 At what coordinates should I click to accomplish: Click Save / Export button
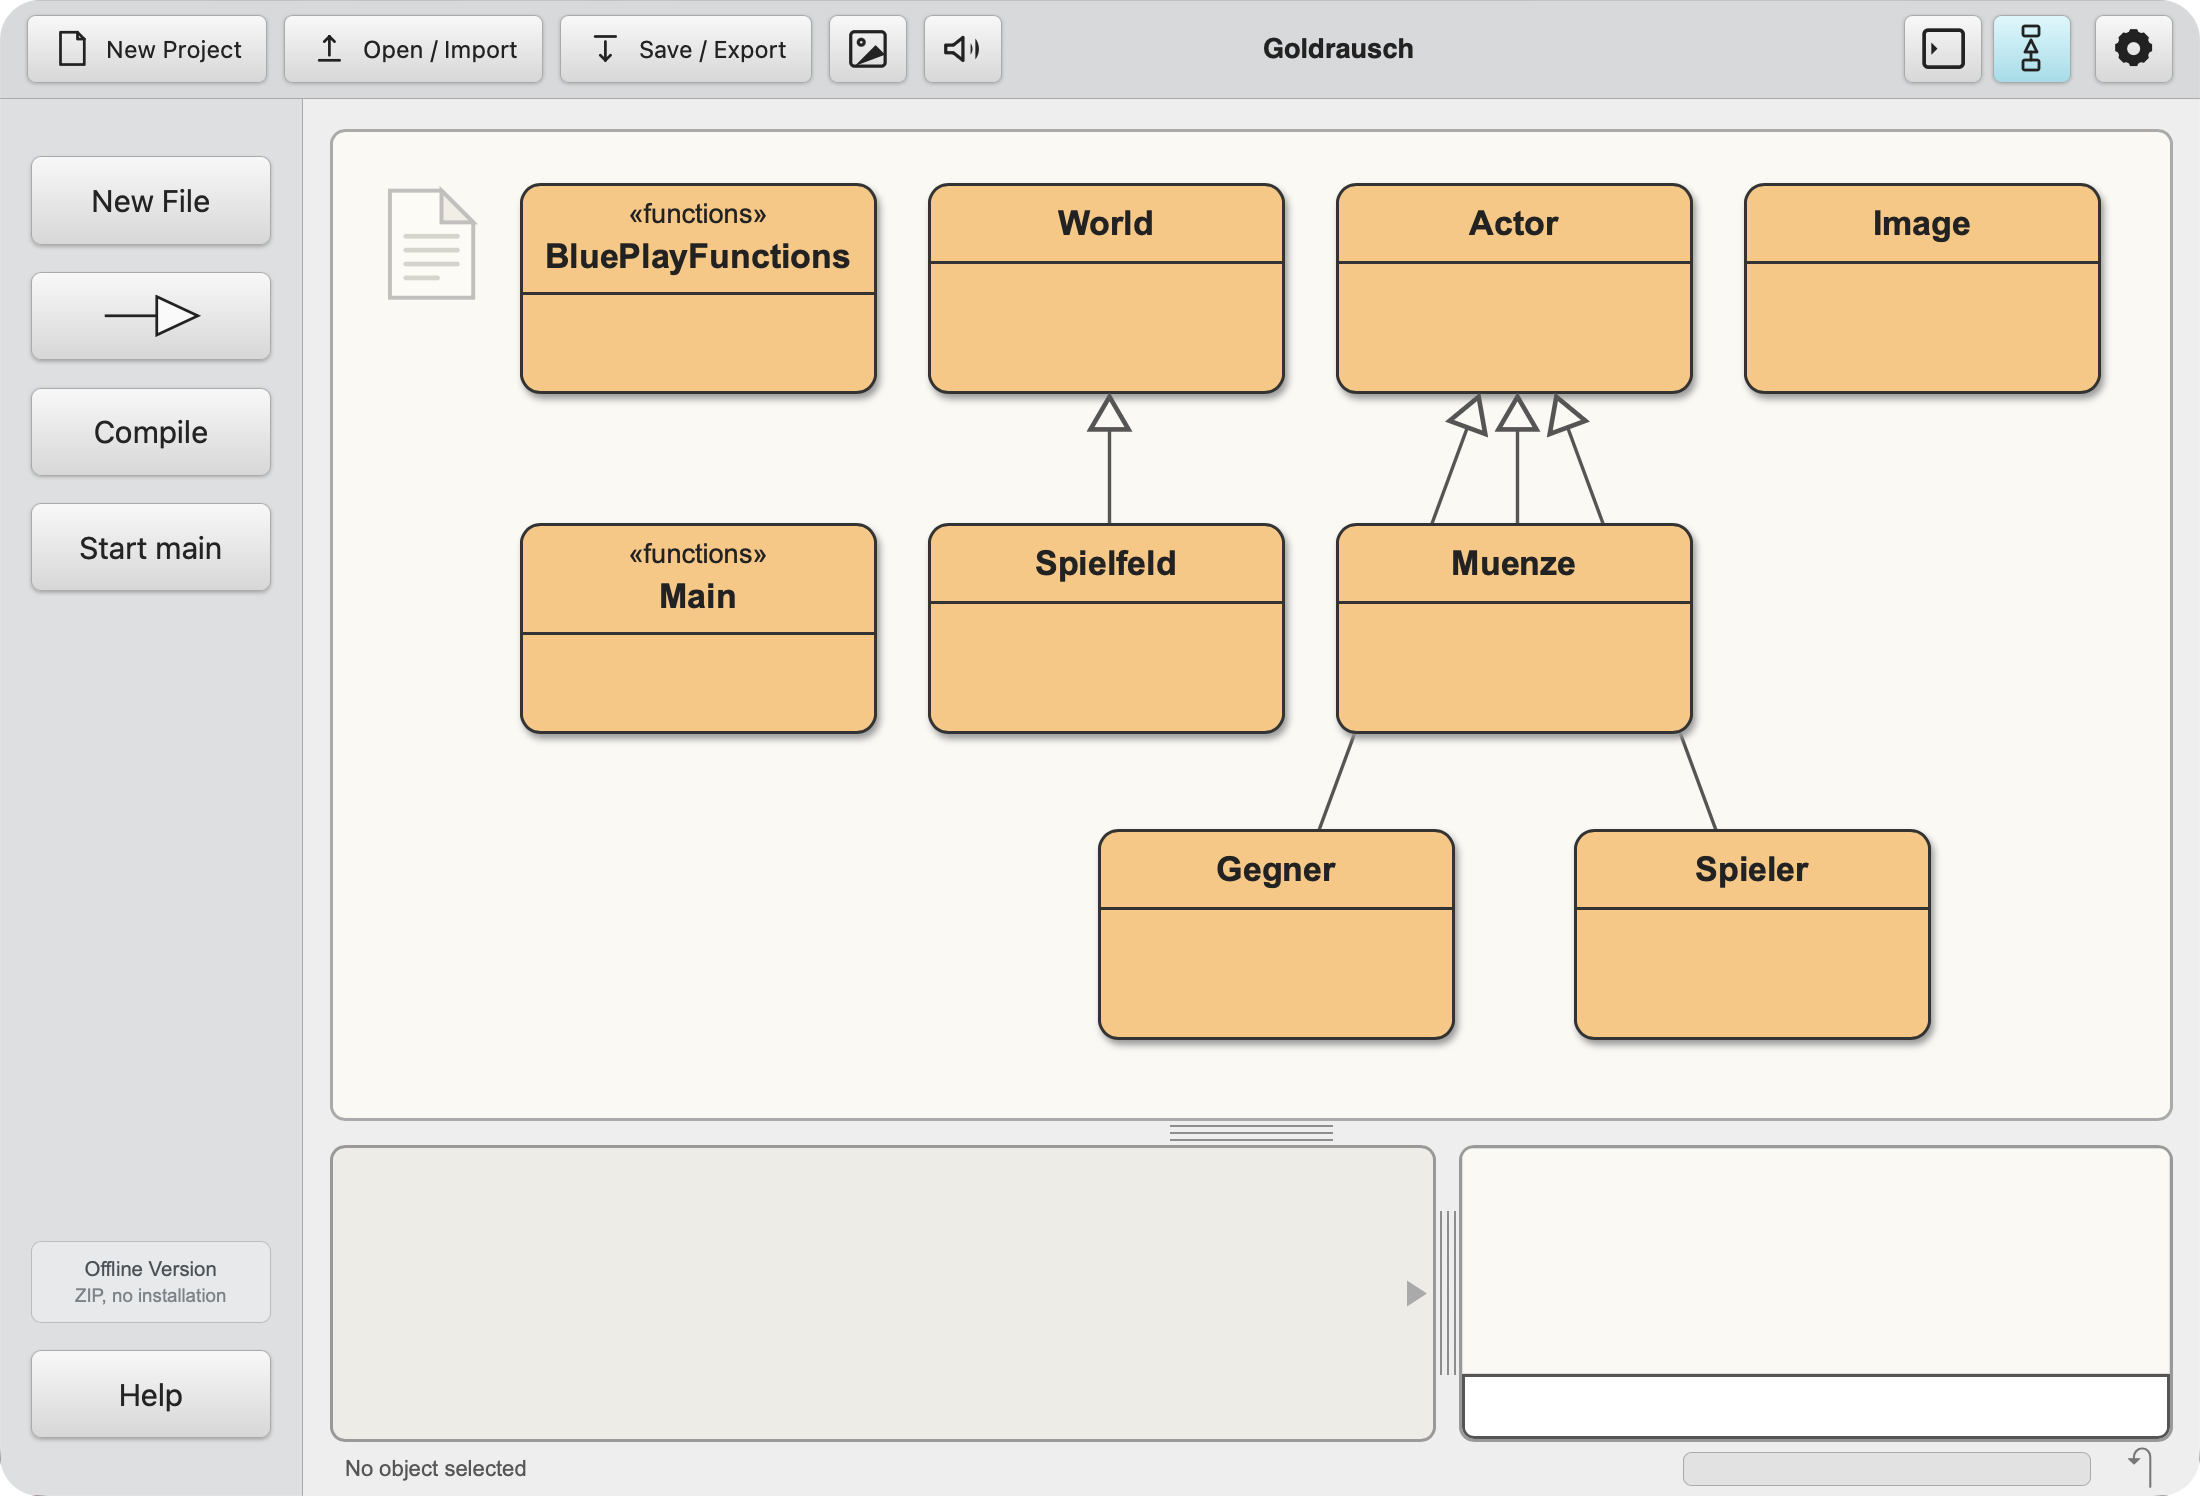click(x=686, y=49)
